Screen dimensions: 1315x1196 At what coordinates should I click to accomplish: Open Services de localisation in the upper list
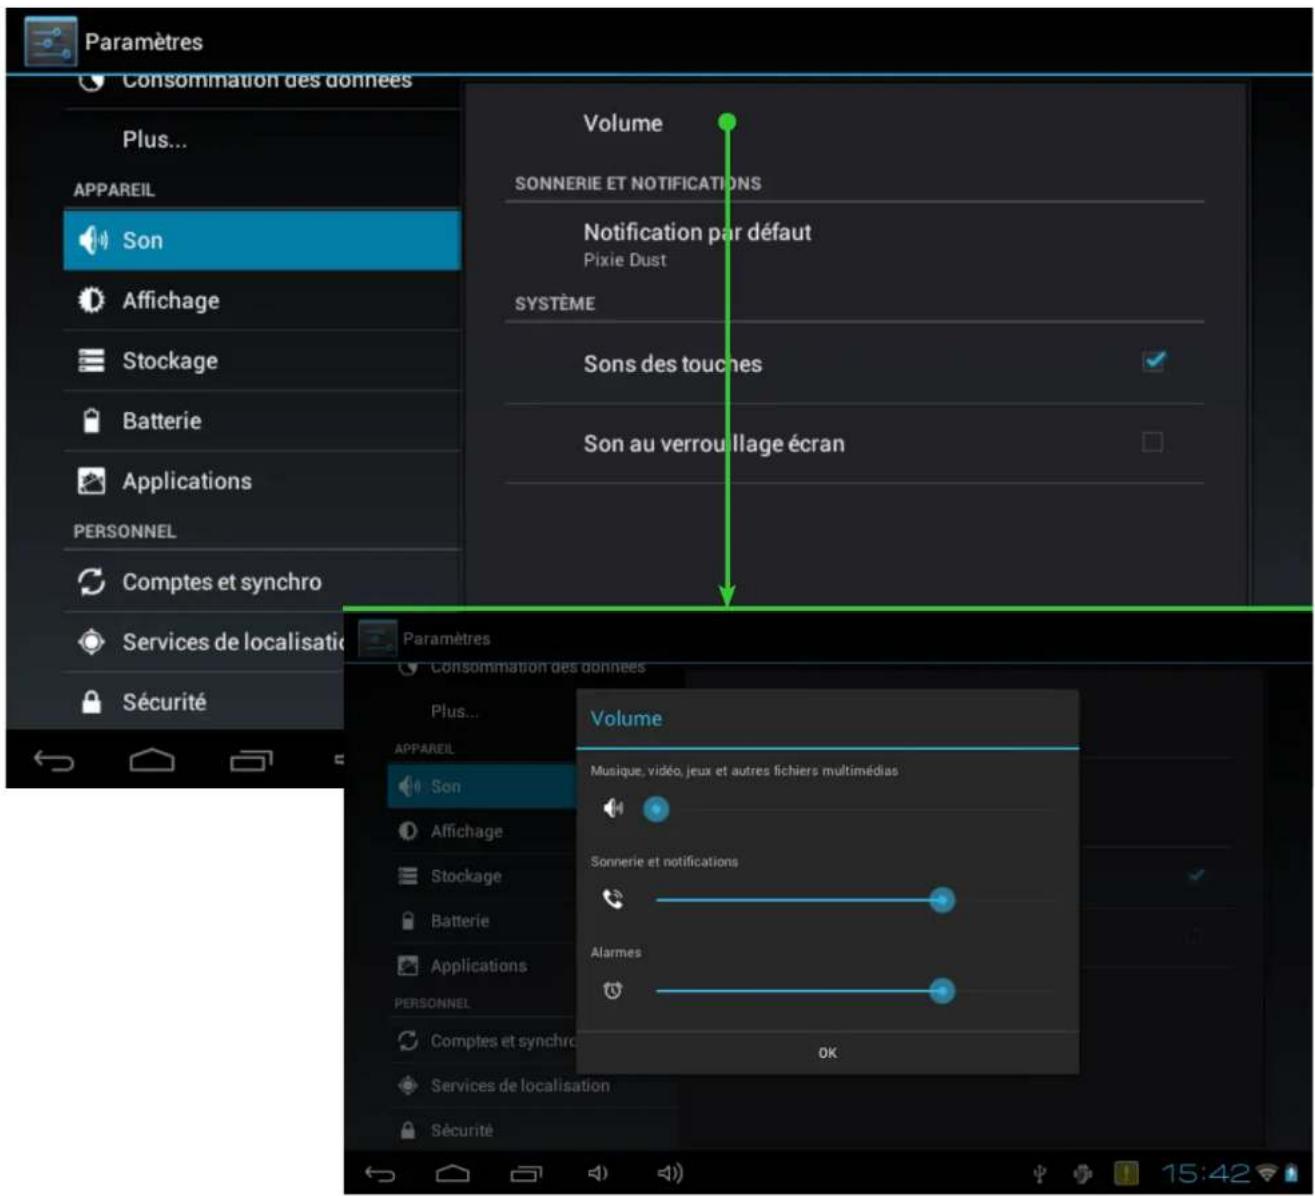point(204,641)
